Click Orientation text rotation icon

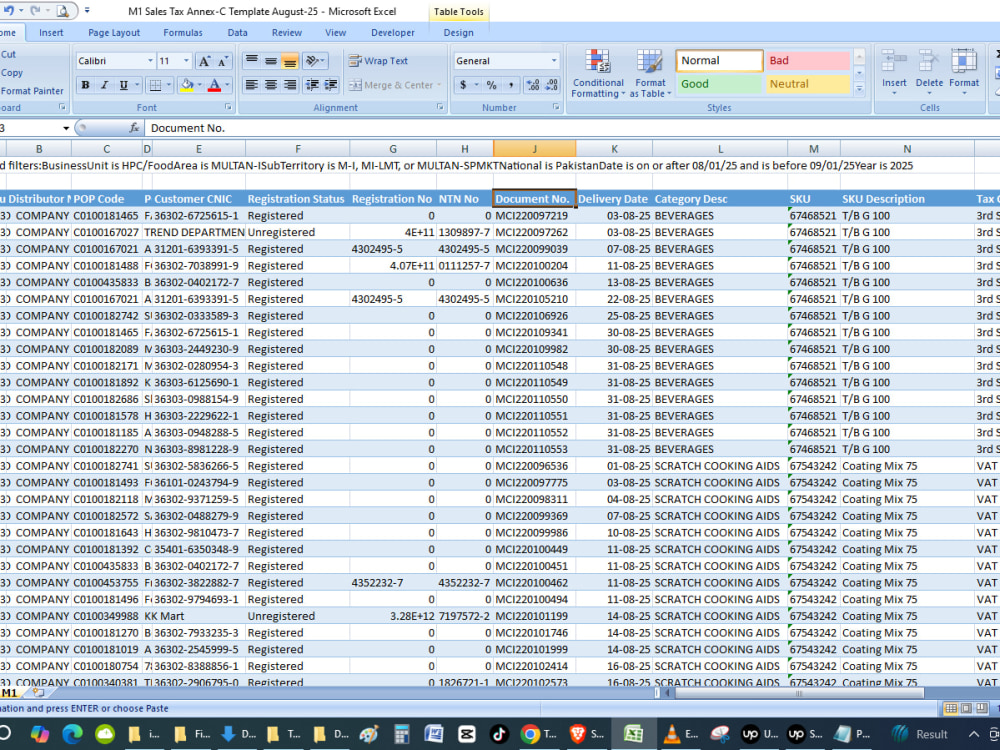pos(314,61)
